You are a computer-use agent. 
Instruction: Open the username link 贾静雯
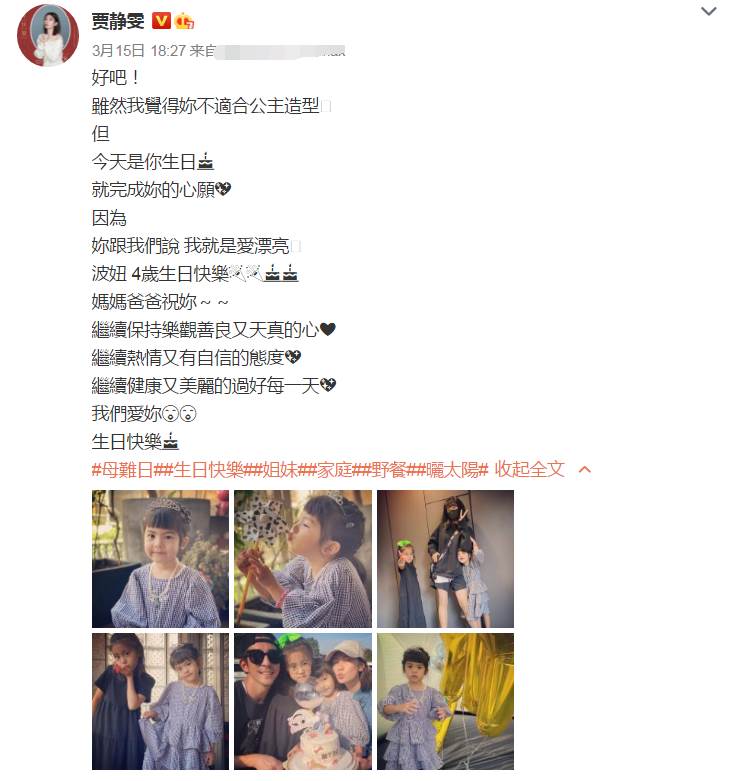click(118, 21)
